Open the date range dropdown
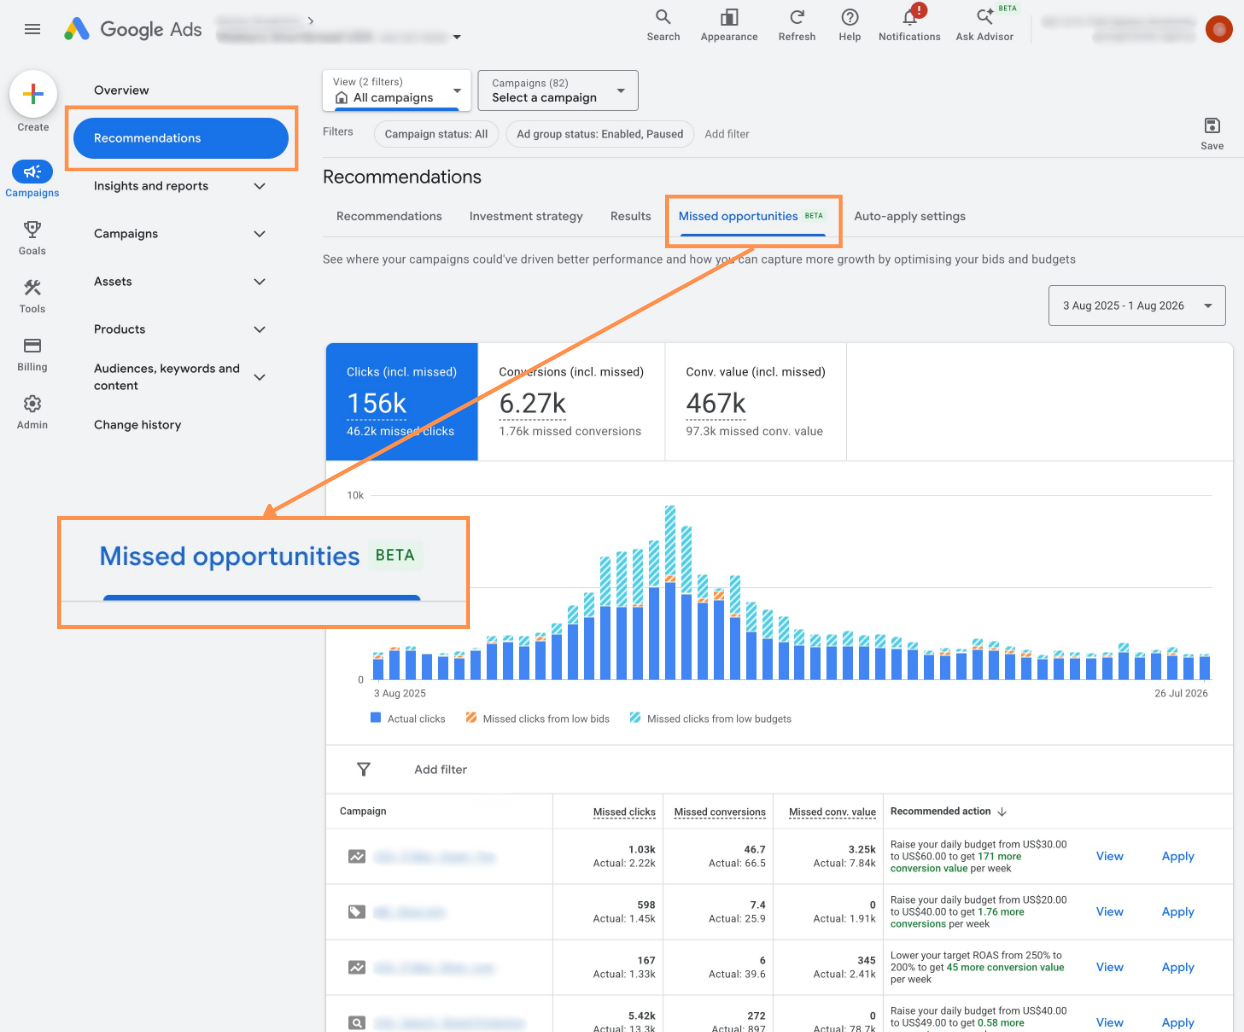 [1137, 306]
